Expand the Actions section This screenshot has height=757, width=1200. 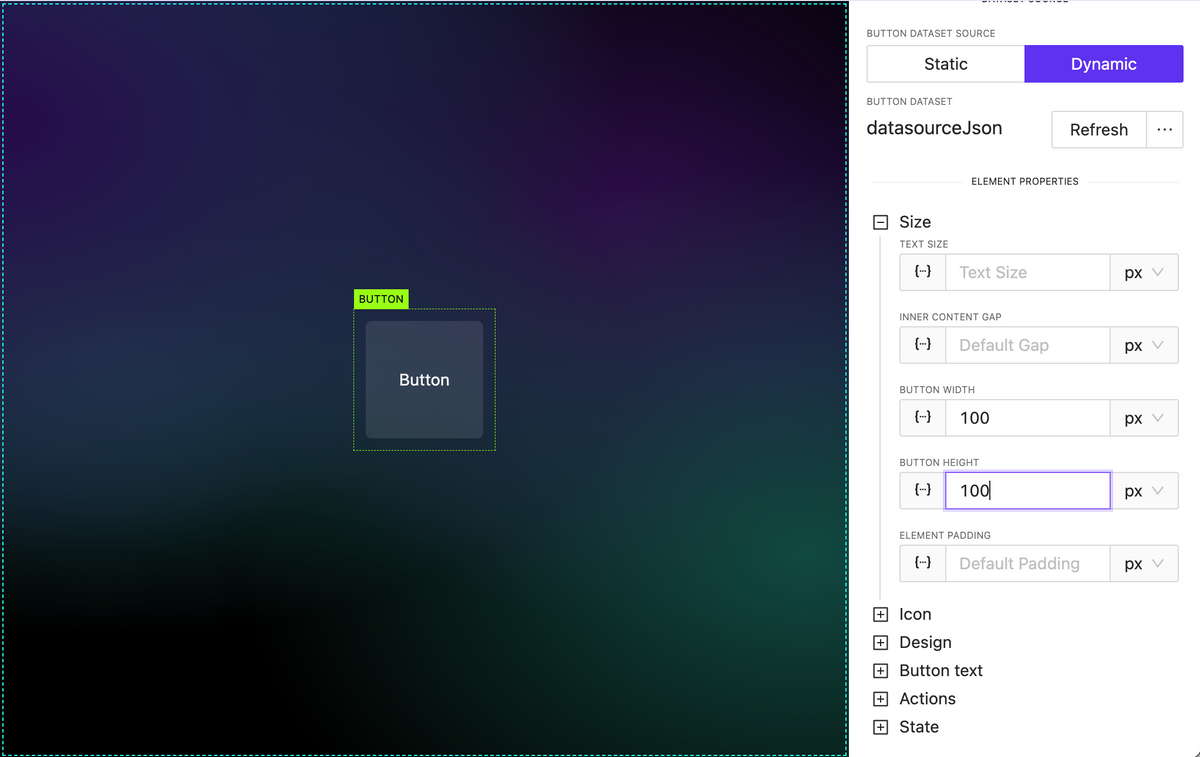pos(880,698)
